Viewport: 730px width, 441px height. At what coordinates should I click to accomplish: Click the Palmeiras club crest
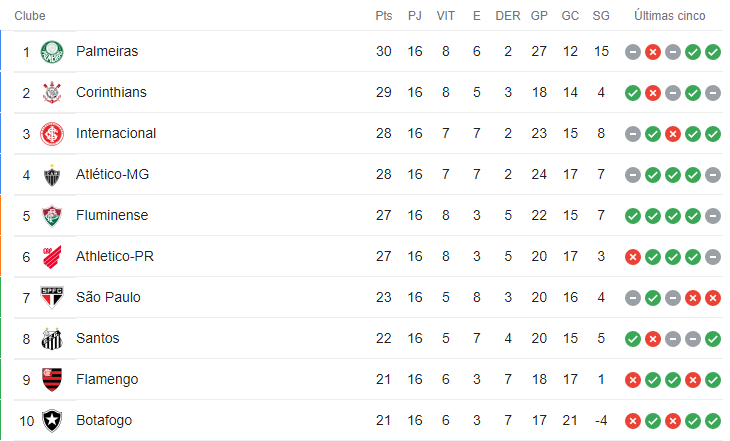[52, 52]
